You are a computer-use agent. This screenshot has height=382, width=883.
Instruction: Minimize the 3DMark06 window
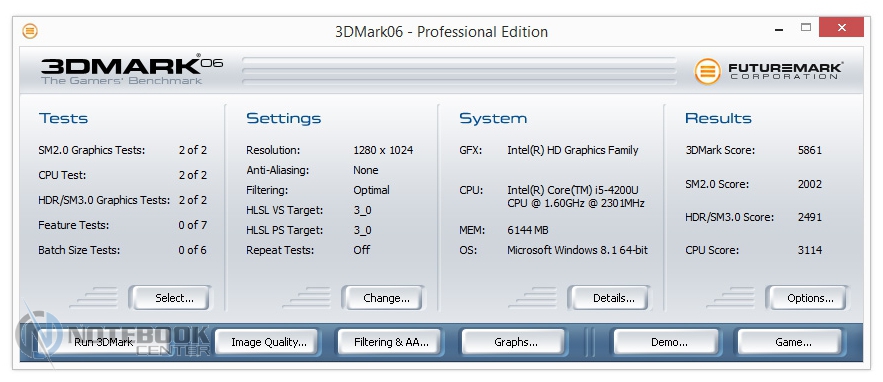(779, 29)
